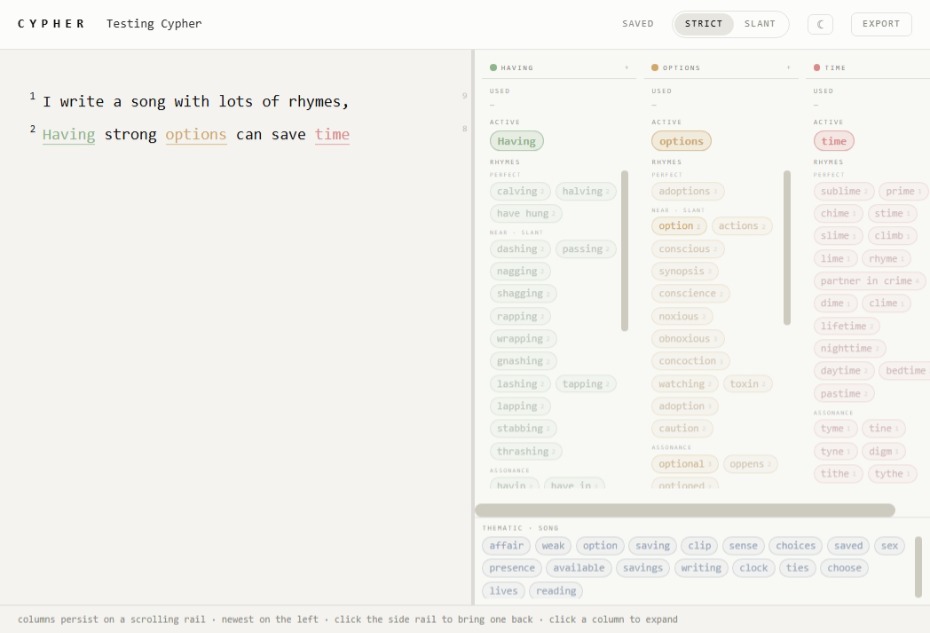Screen dimensions: 930x633
Task: Switch rhyme mode to SLANT
Action: [x=760, y=24]
